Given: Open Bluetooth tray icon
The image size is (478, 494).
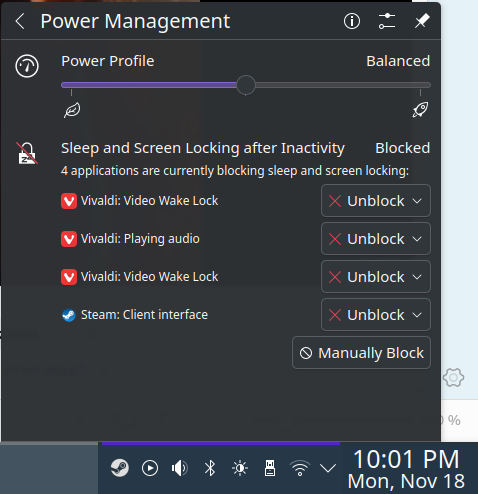Looking at the screenshot, I should tap(210, 468).
